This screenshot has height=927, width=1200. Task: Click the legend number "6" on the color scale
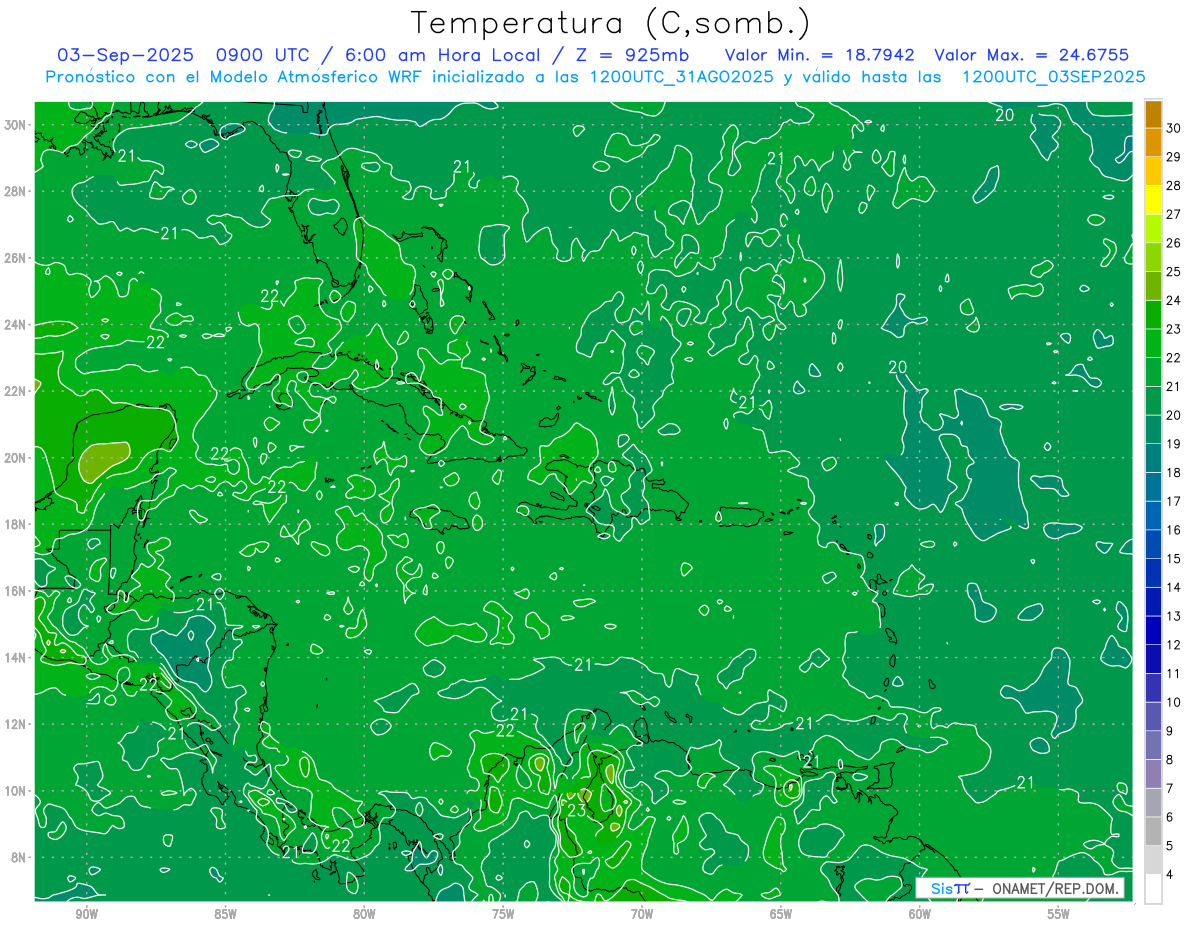click(1171, 817)
